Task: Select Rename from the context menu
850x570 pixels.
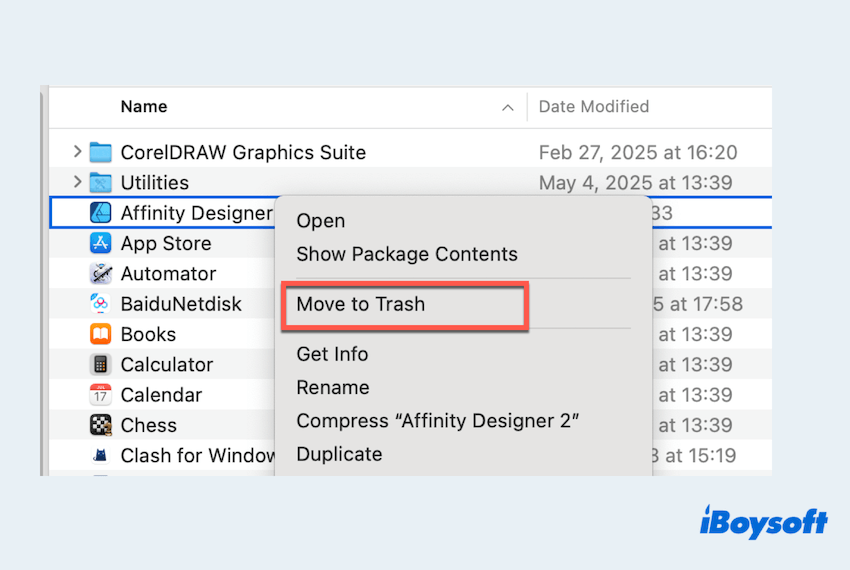Action: [x=332, y=387]
